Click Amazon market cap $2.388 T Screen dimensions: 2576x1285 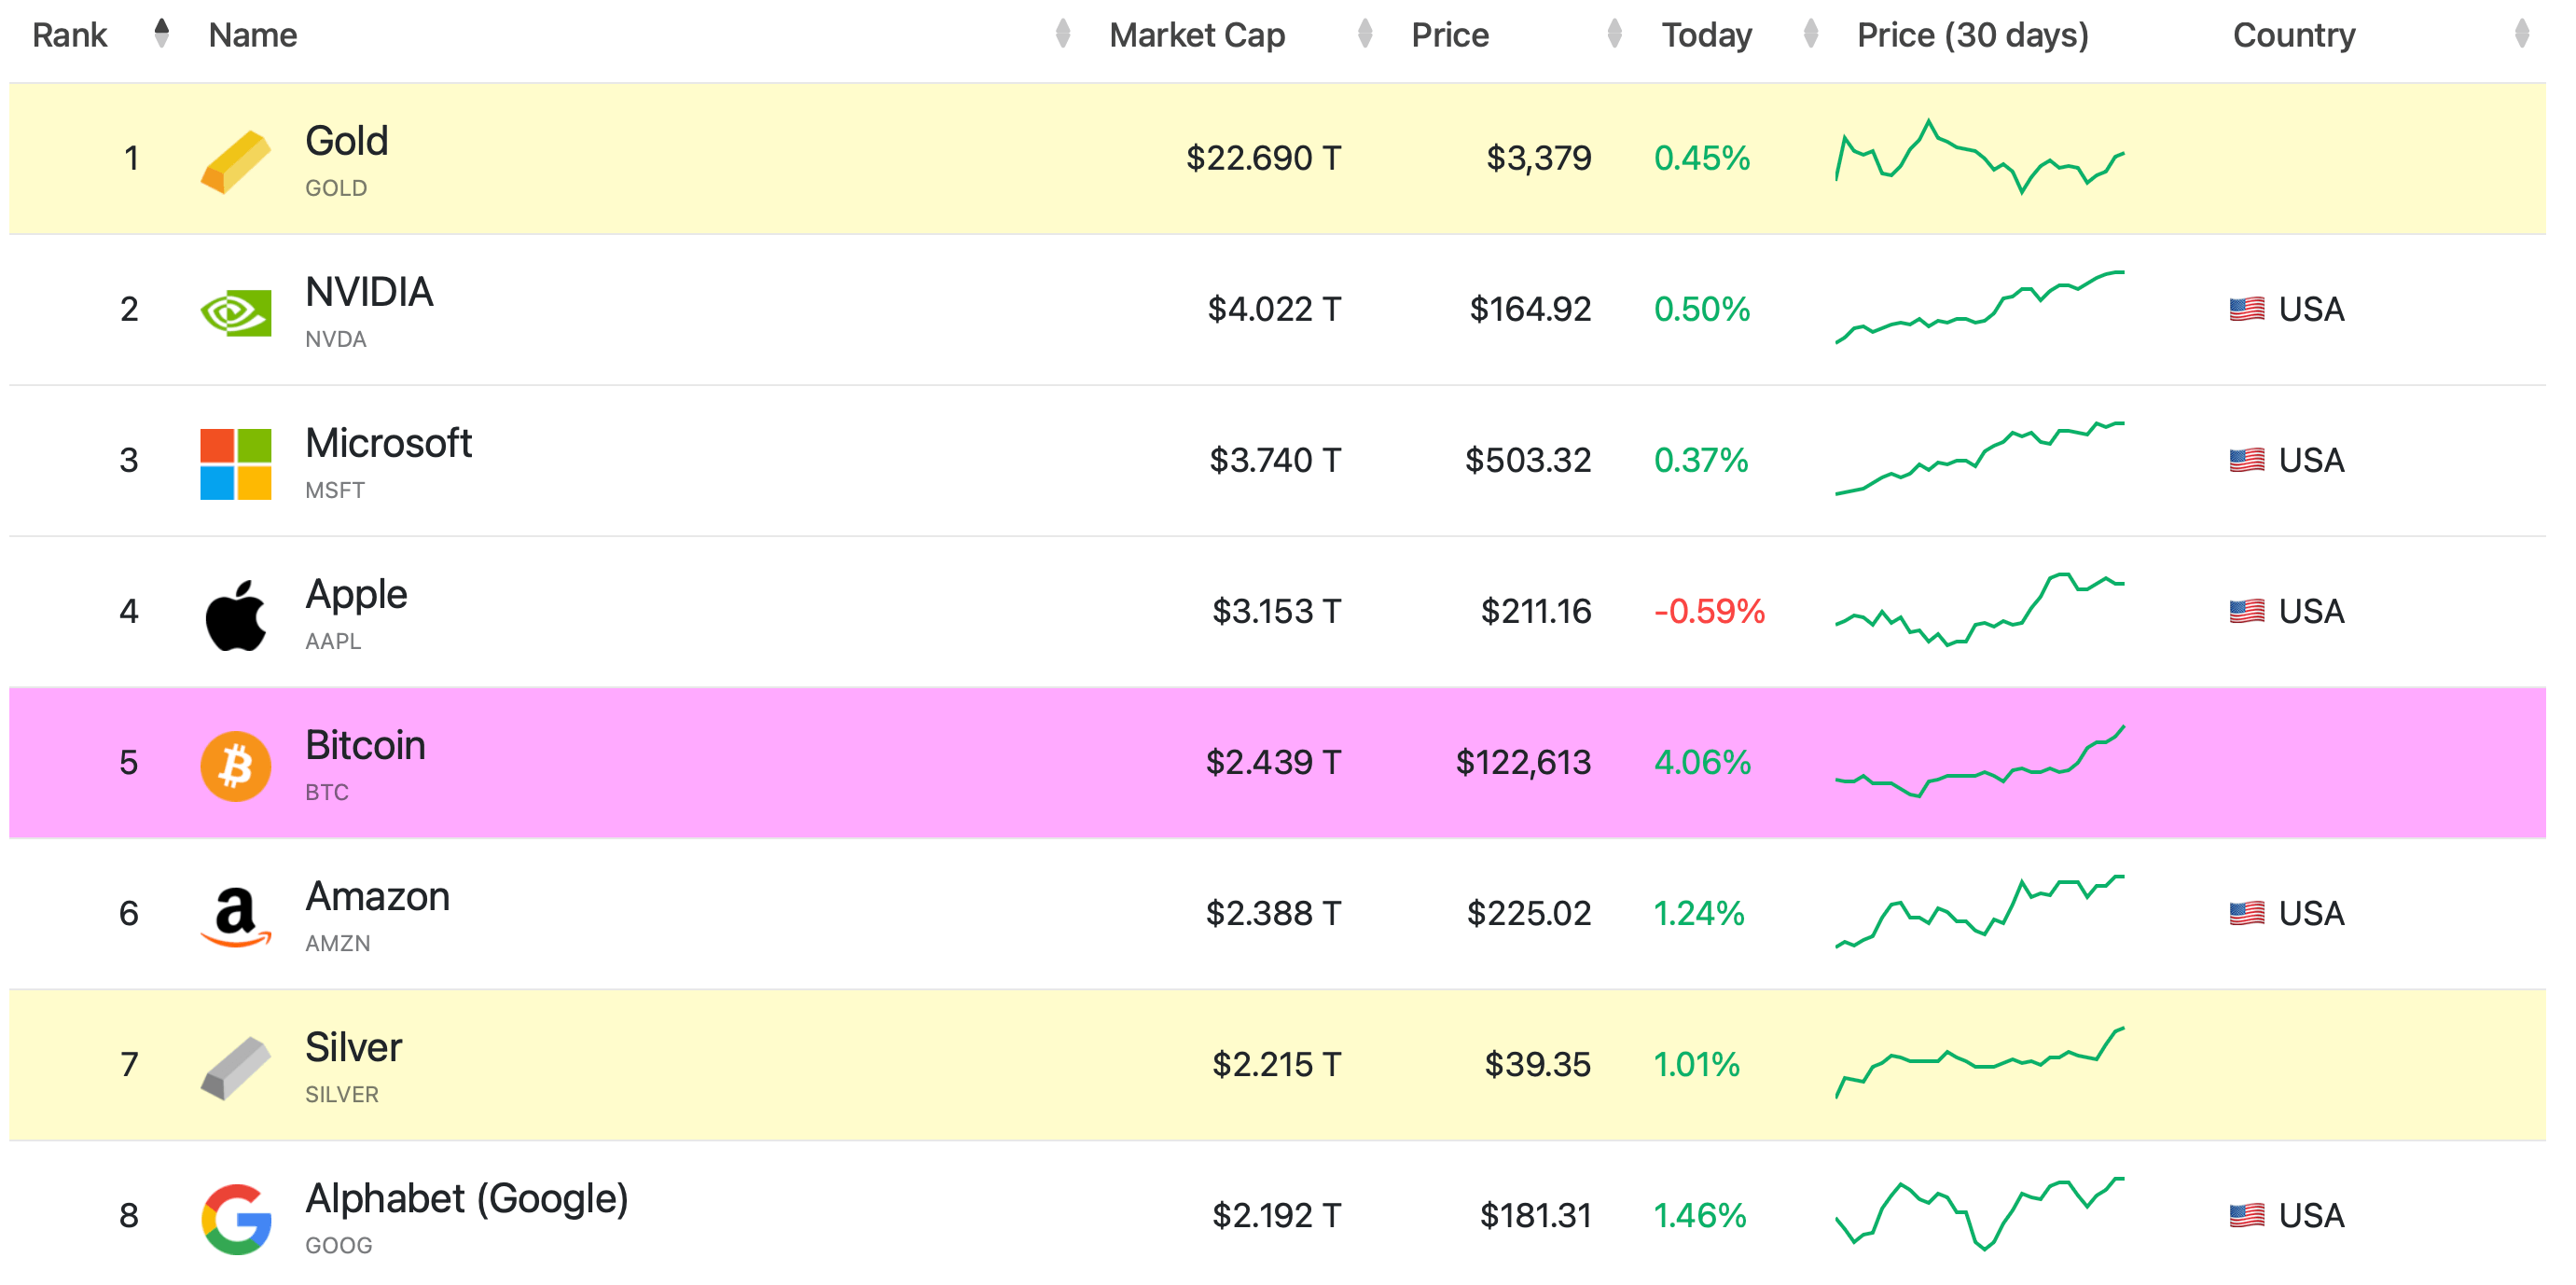1272,913
